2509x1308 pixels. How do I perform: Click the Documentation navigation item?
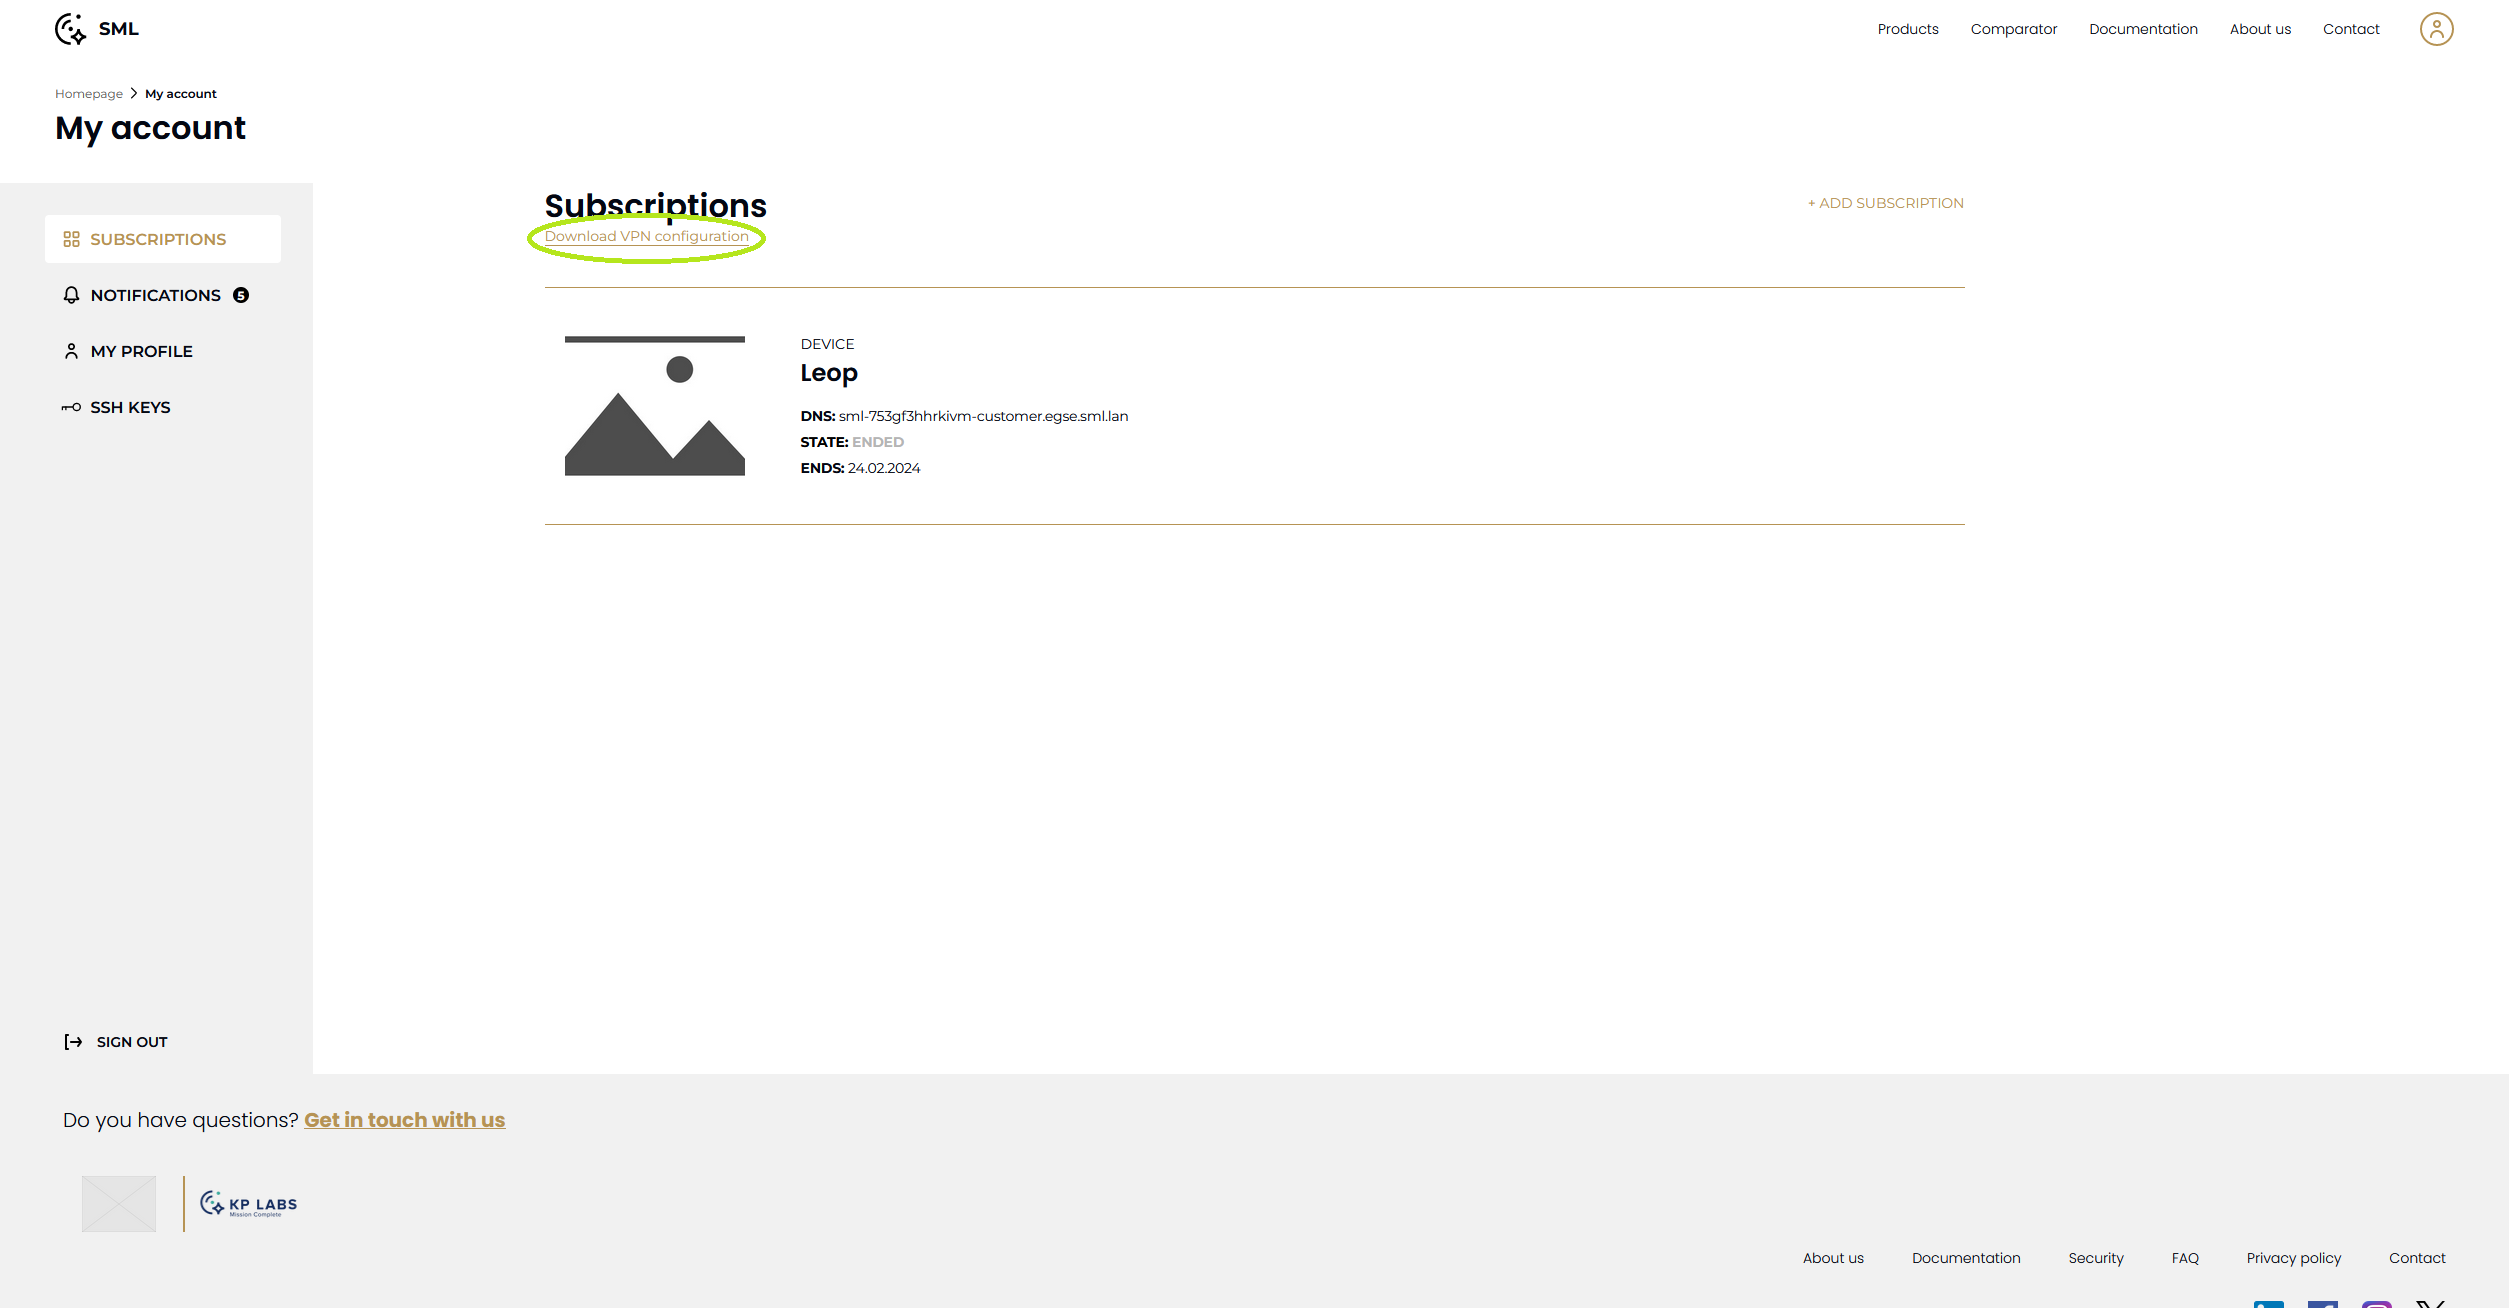point(2142,28)
